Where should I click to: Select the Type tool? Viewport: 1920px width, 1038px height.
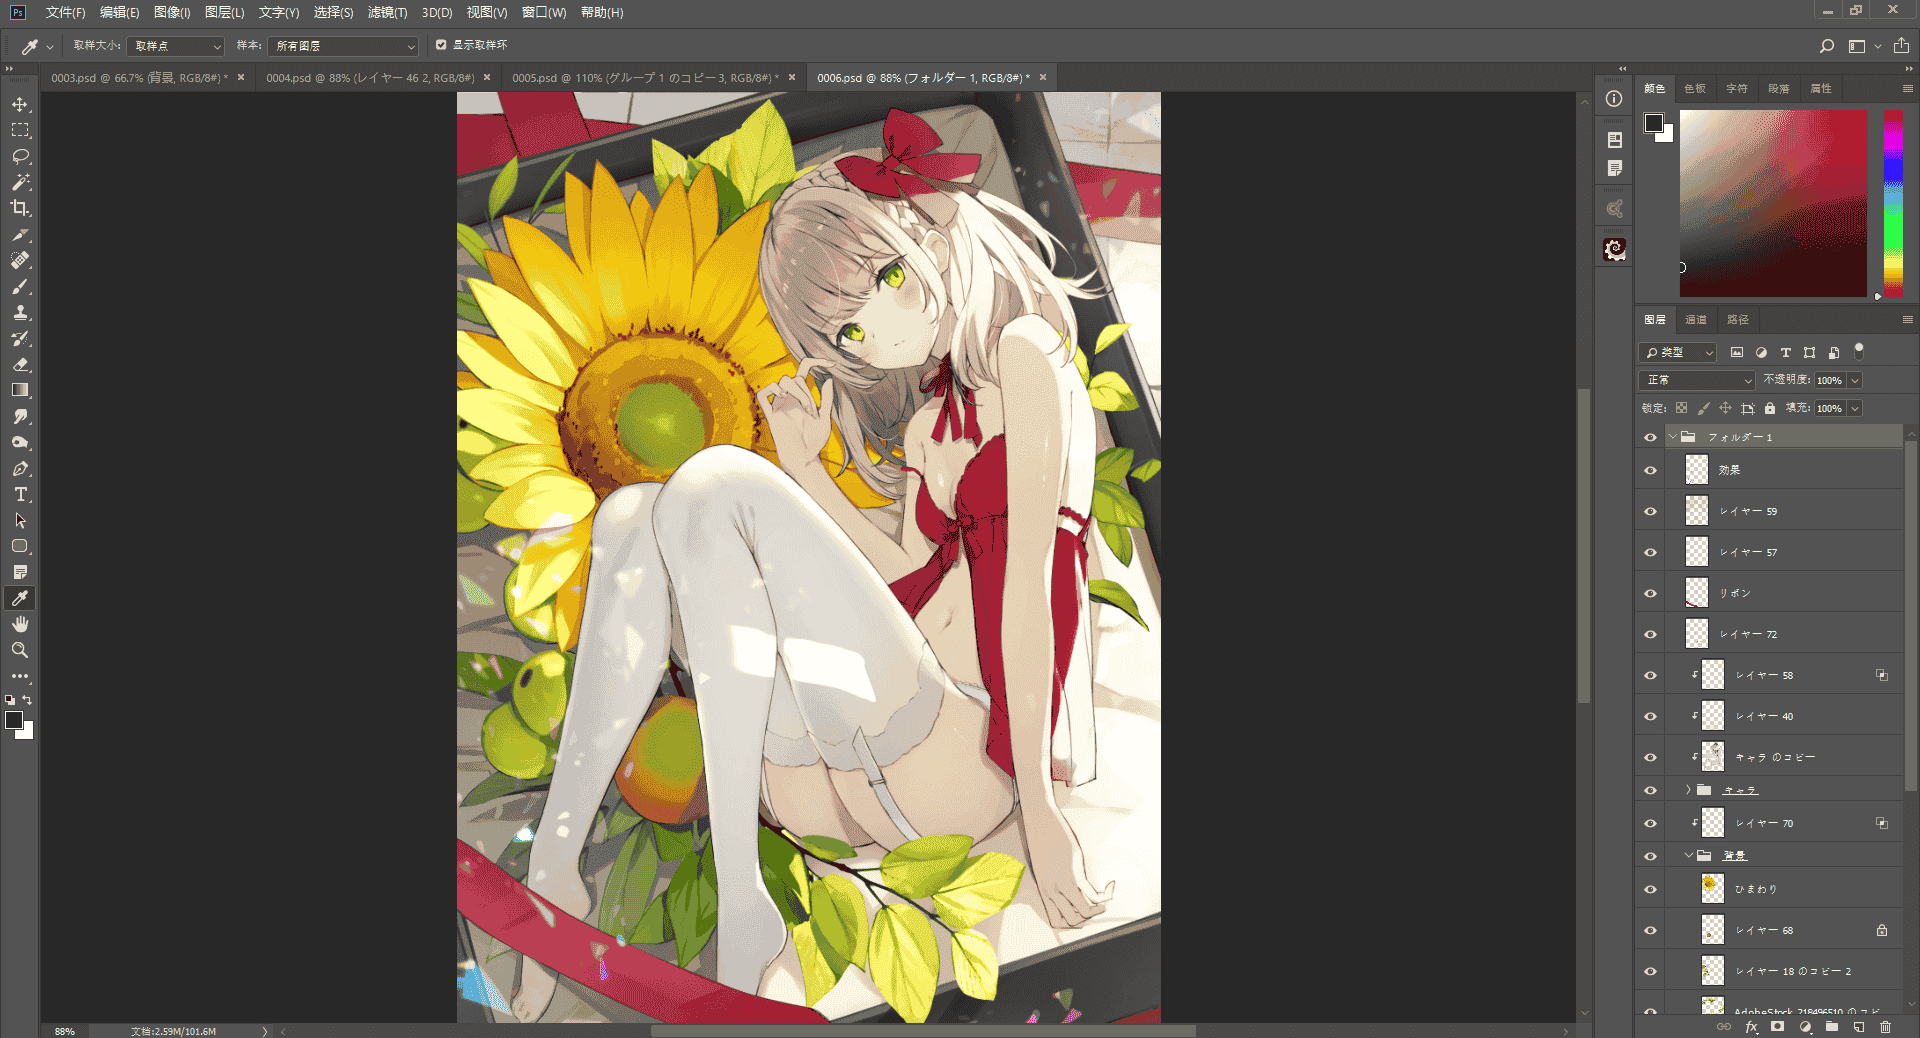20,494
